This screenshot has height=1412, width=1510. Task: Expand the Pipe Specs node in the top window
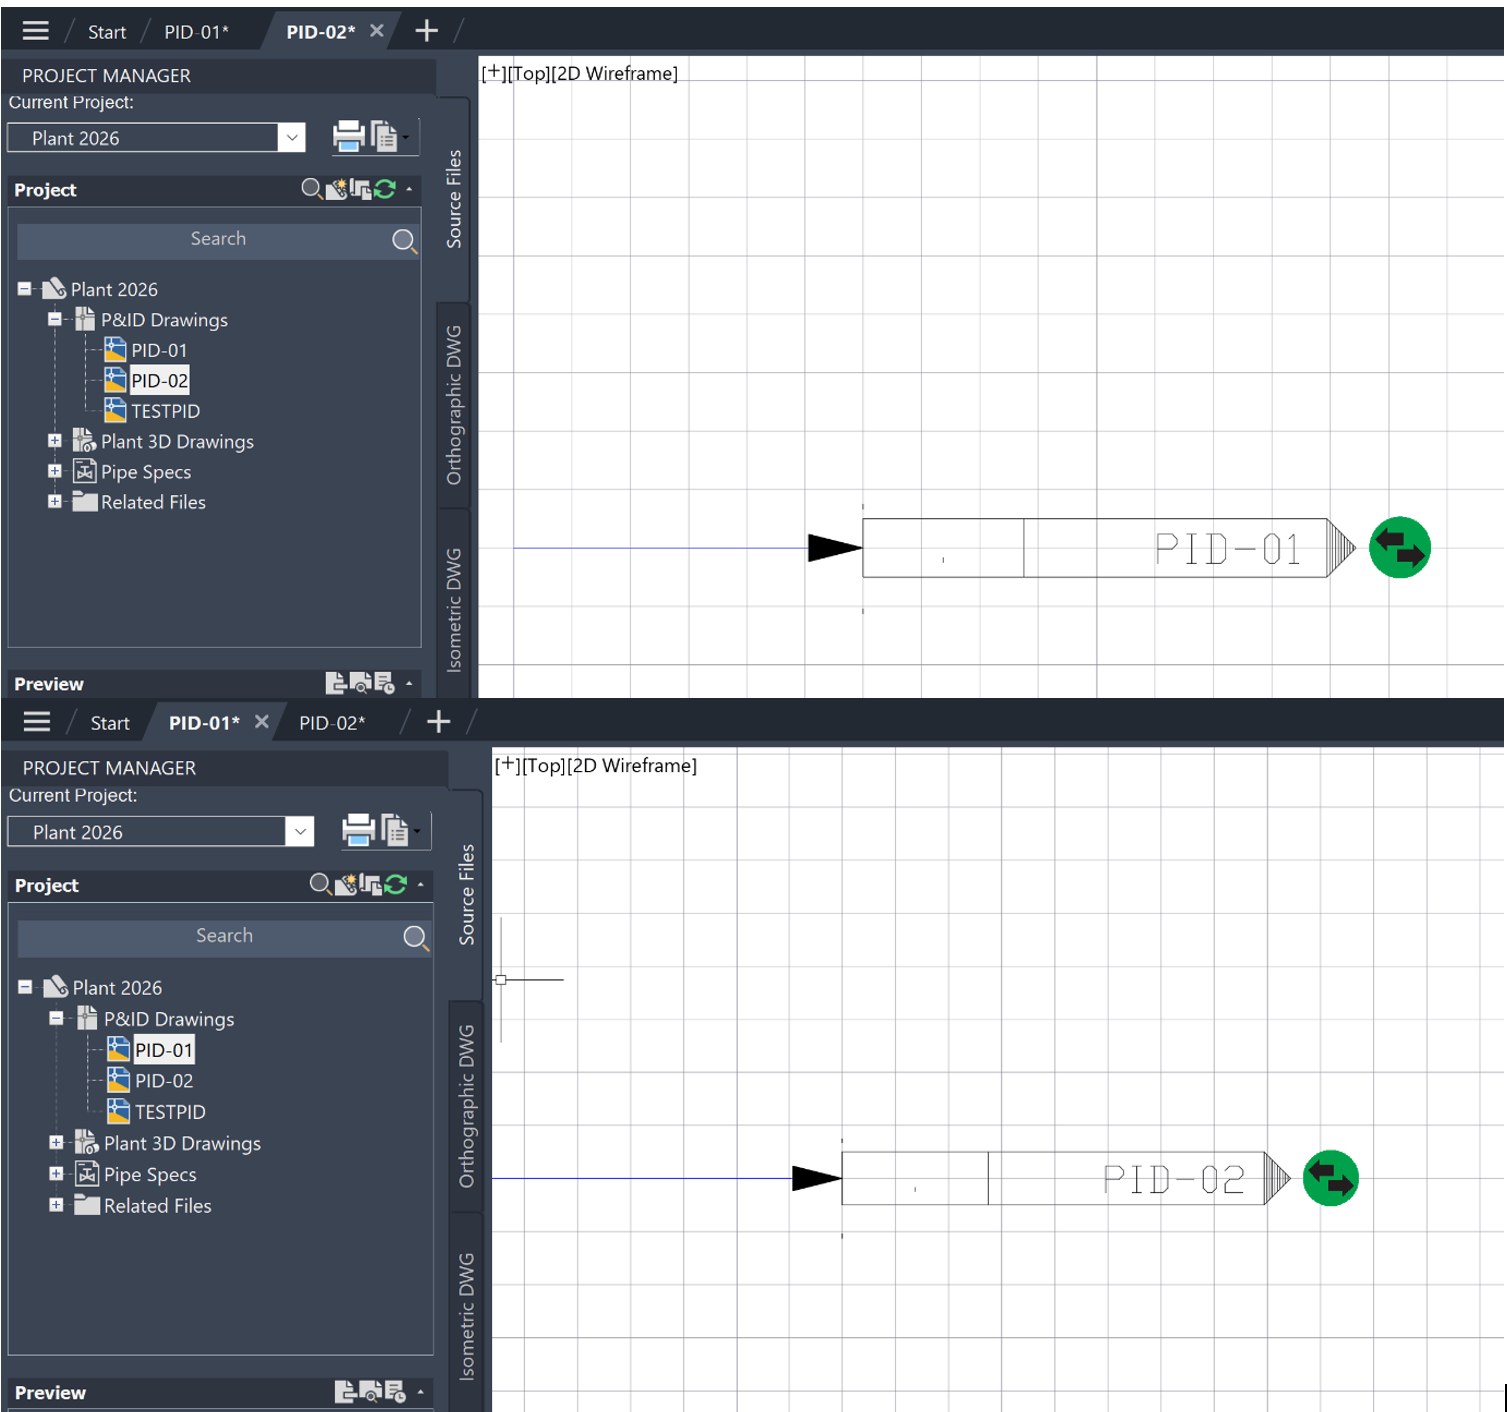54,470
